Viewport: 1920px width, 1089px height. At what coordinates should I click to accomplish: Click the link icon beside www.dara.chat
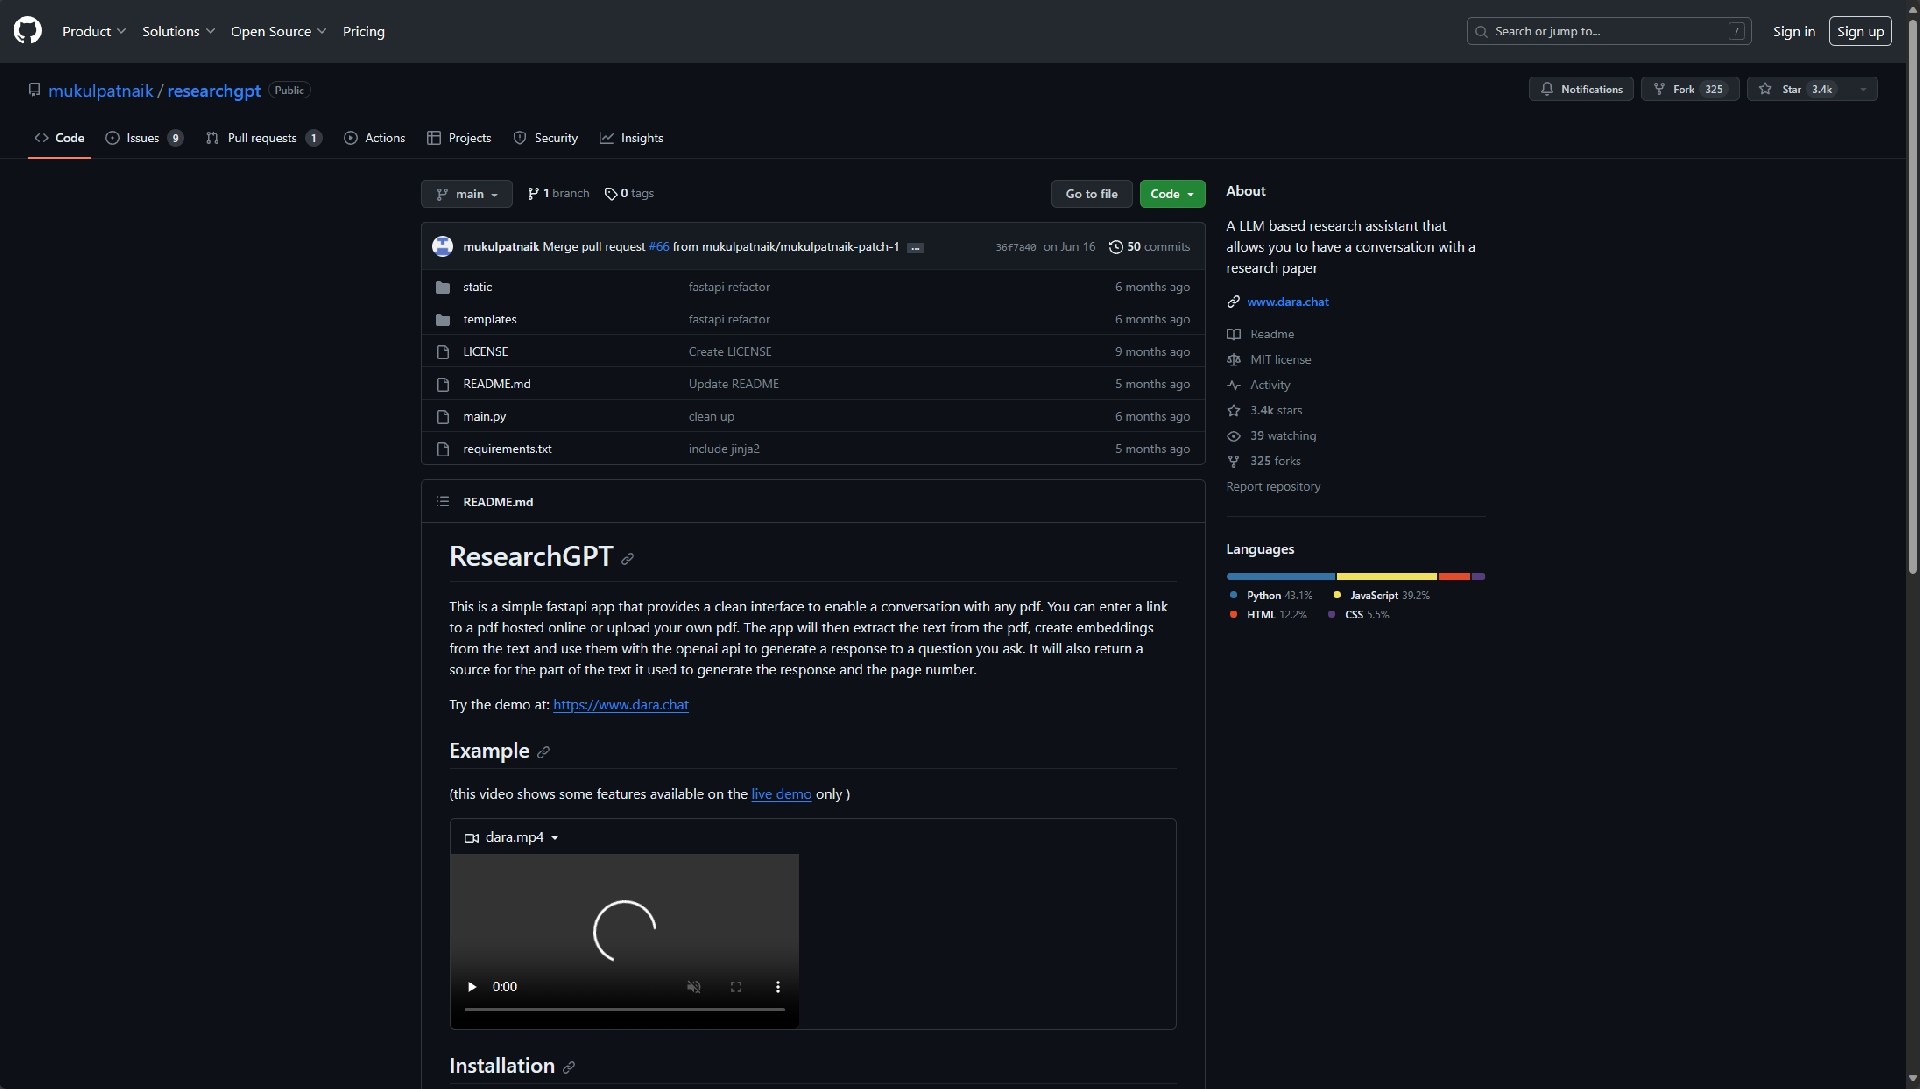click(x=1234, y=302)
